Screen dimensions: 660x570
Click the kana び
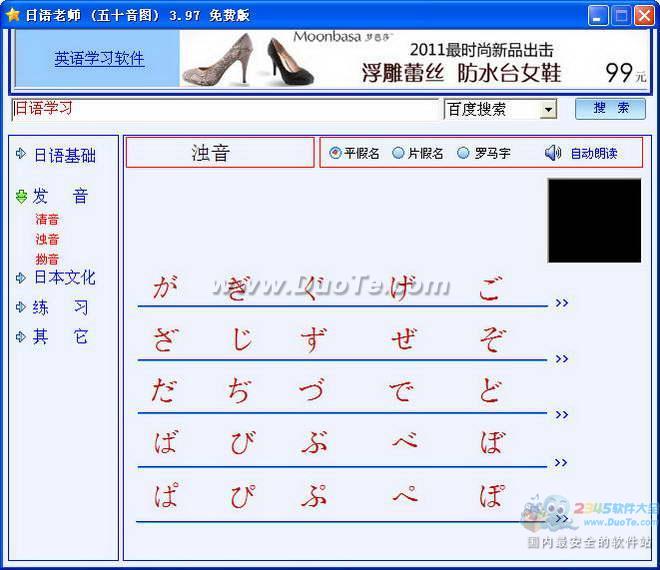pos(242,443)
